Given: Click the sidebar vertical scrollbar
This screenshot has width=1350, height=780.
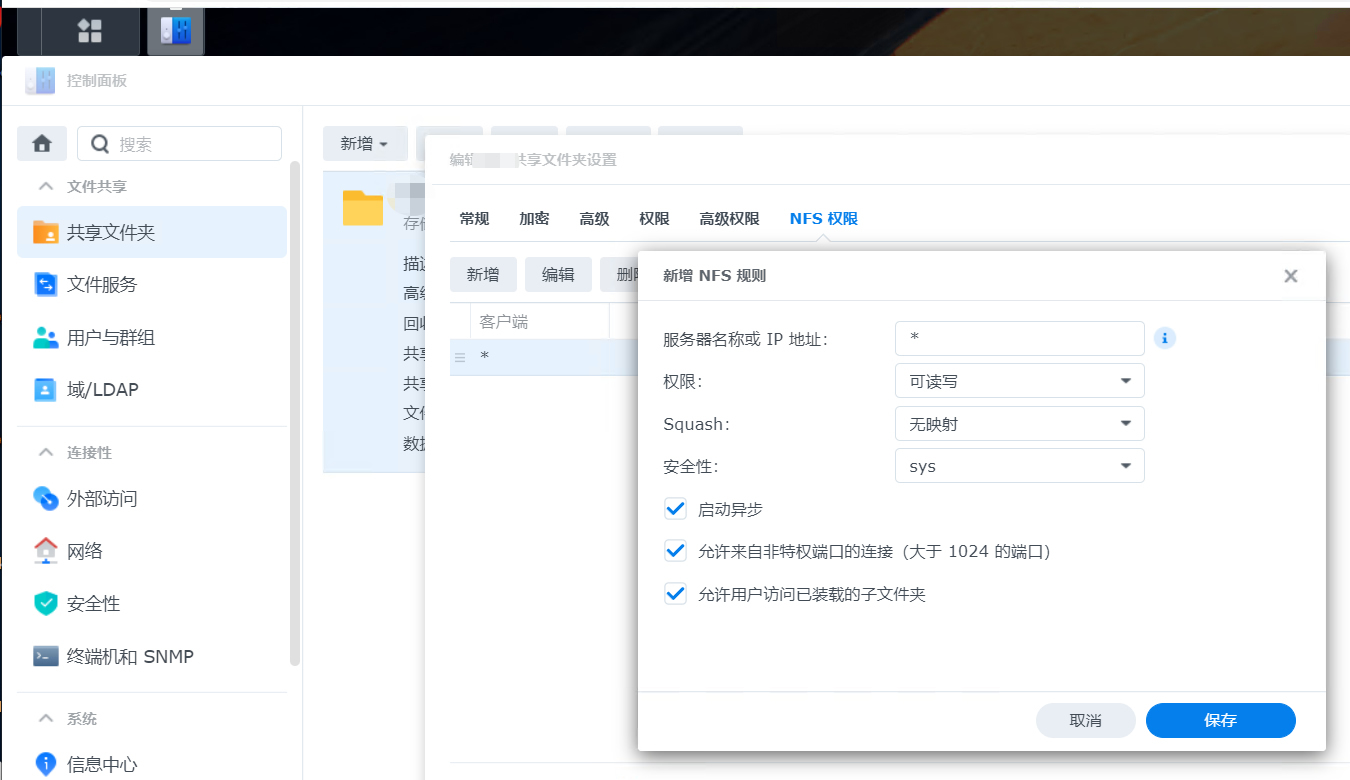Looking at the screenshot, I should tap(295, 412).
